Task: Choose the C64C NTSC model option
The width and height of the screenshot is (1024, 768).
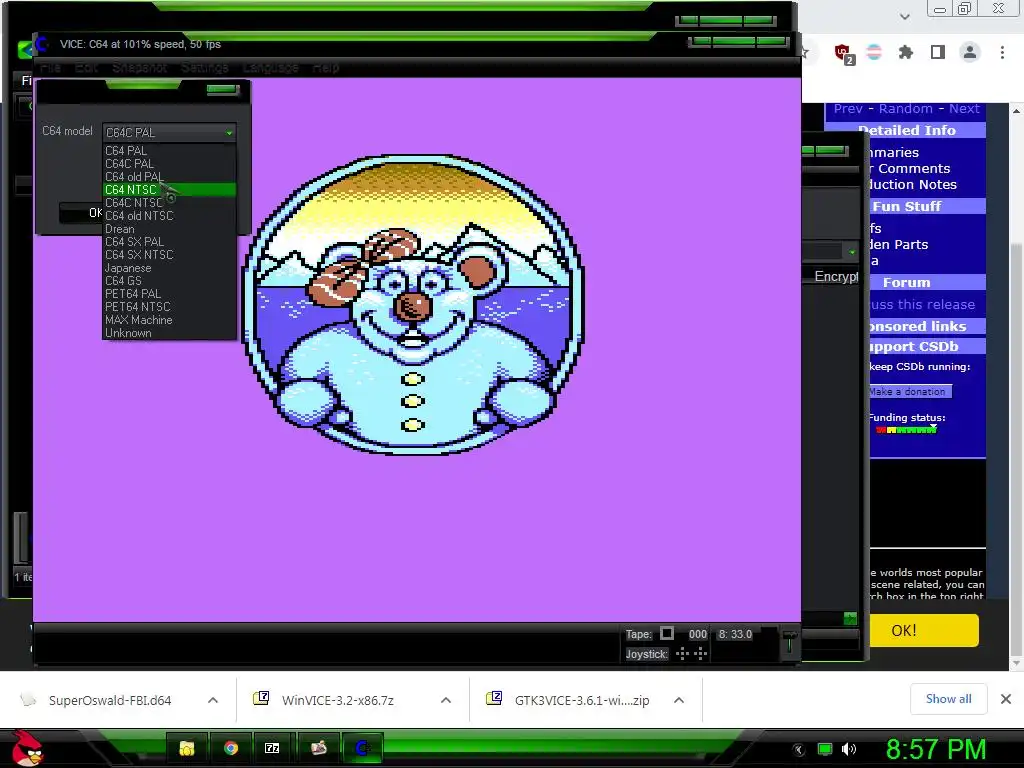Action: 169,203
